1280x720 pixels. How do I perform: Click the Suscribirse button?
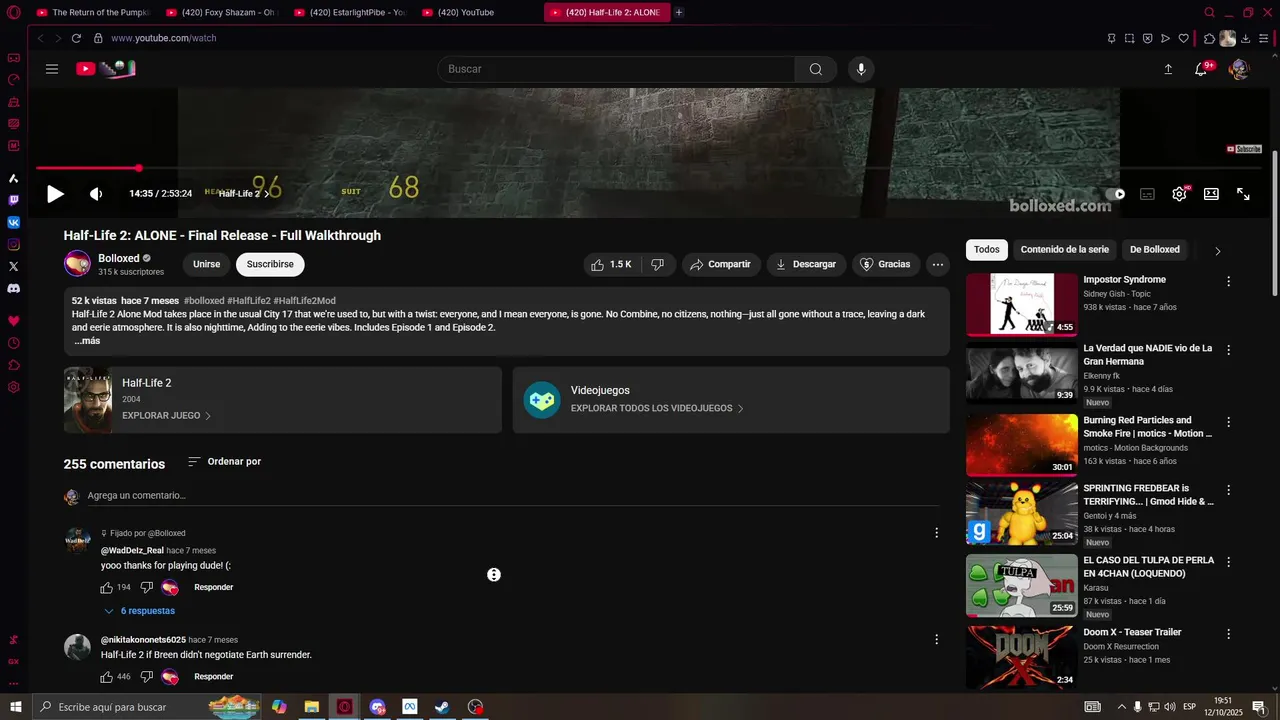(270, 264)
